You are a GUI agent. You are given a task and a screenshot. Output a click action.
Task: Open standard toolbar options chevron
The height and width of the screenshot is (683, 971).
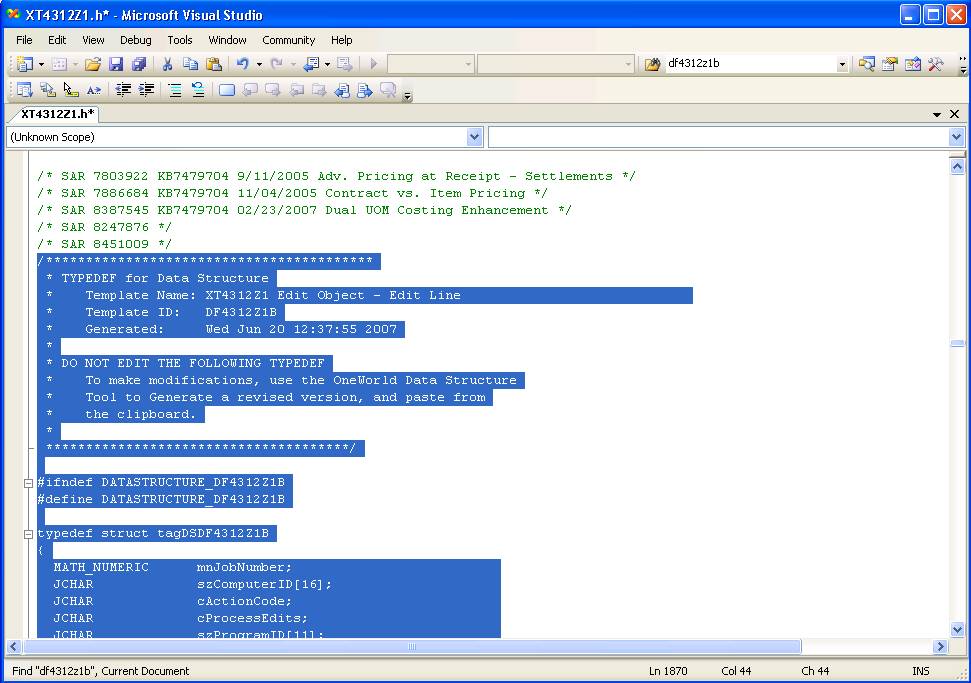[x=963, y=64]
